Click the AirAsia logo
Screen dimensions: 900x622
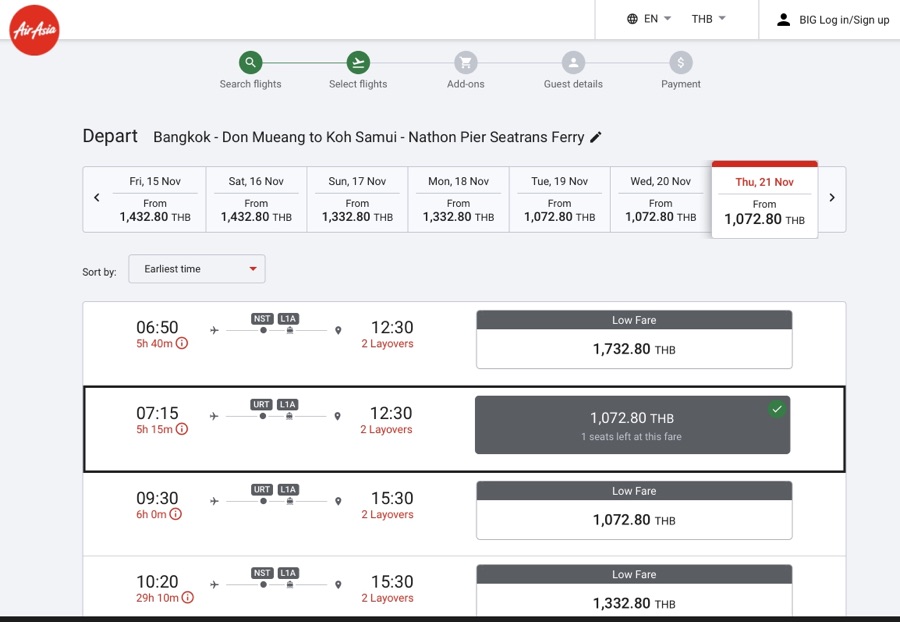34,30
